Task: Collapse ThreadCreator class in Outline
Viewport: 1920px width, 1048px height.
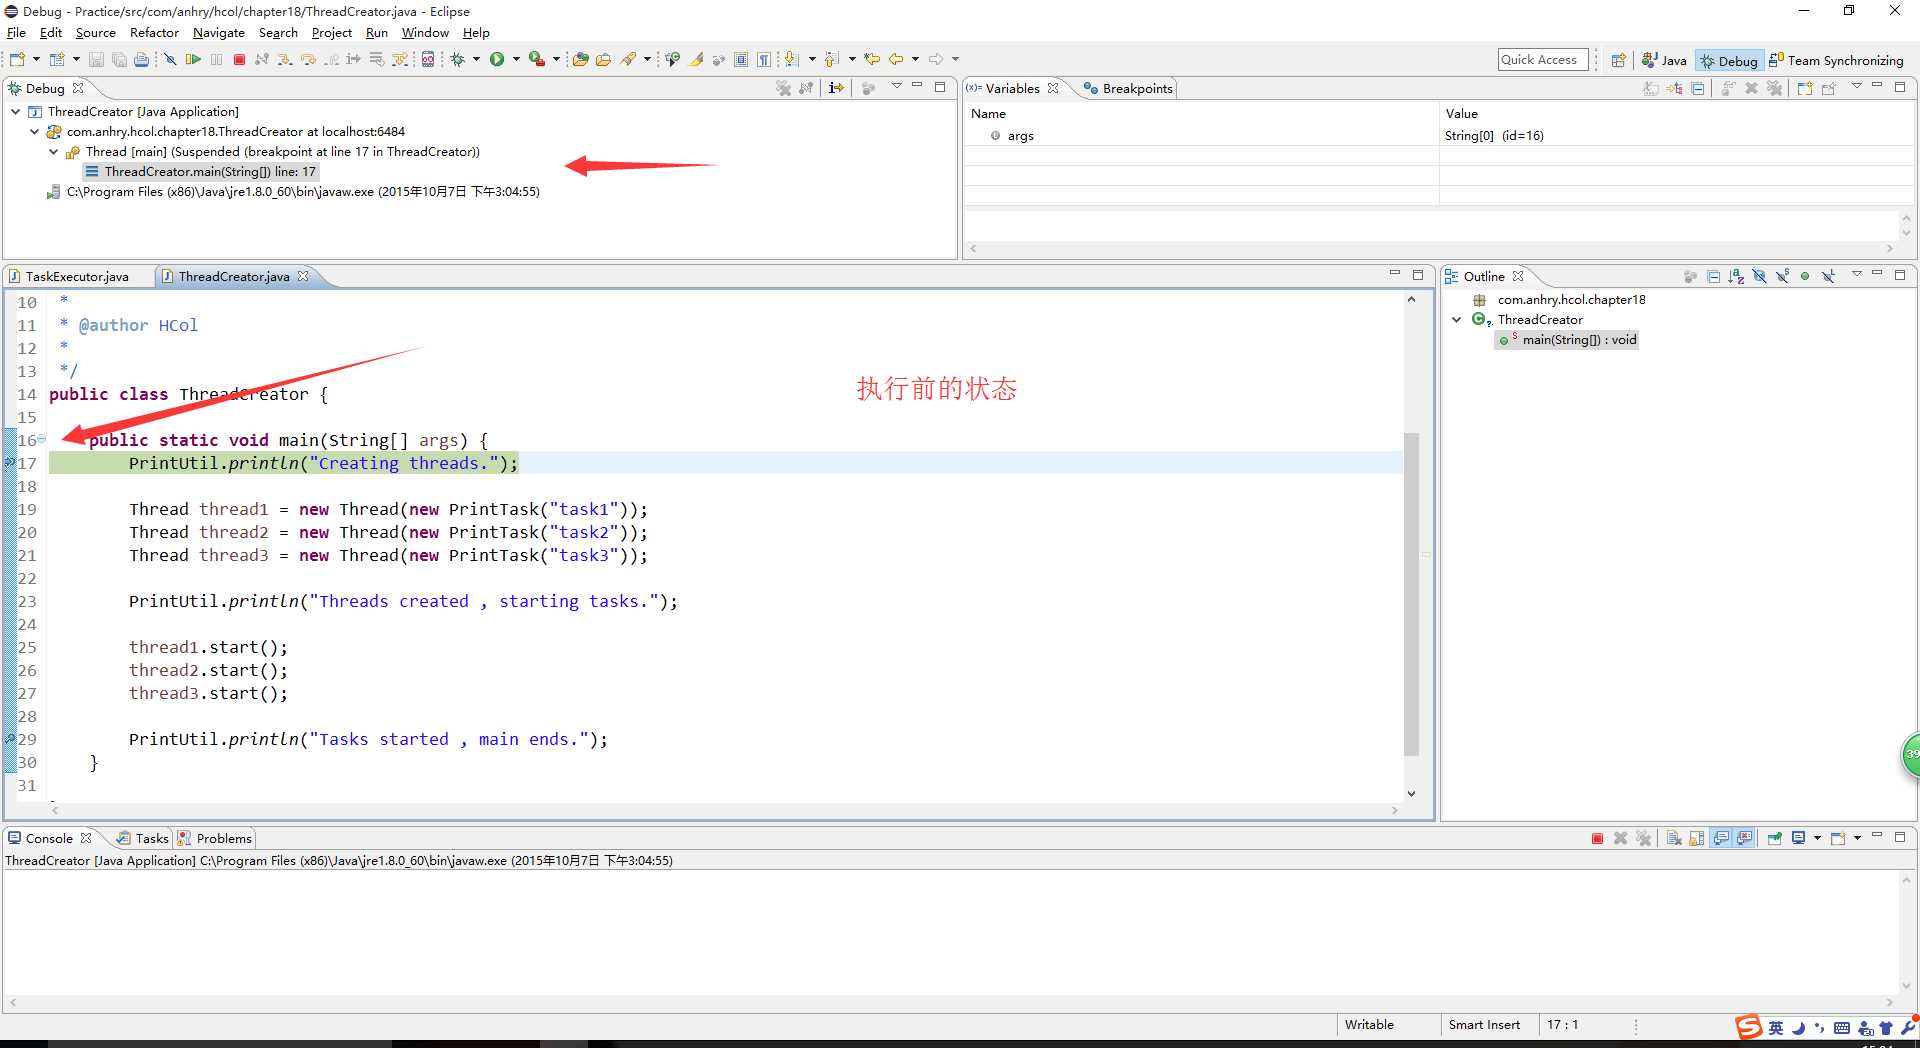Action: 1457,320
